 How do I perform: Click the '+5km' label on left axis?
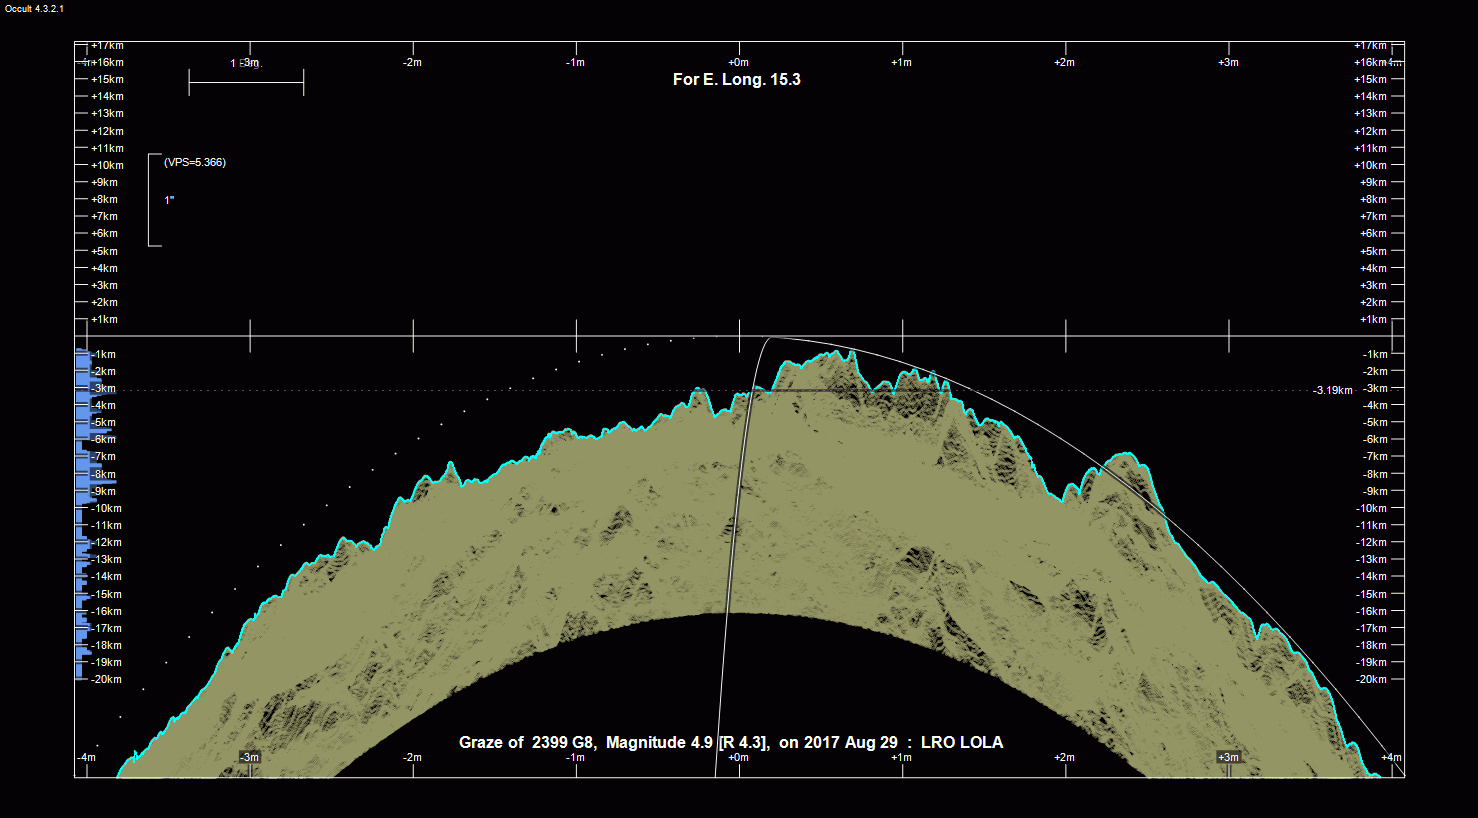[x=104, y=251]
